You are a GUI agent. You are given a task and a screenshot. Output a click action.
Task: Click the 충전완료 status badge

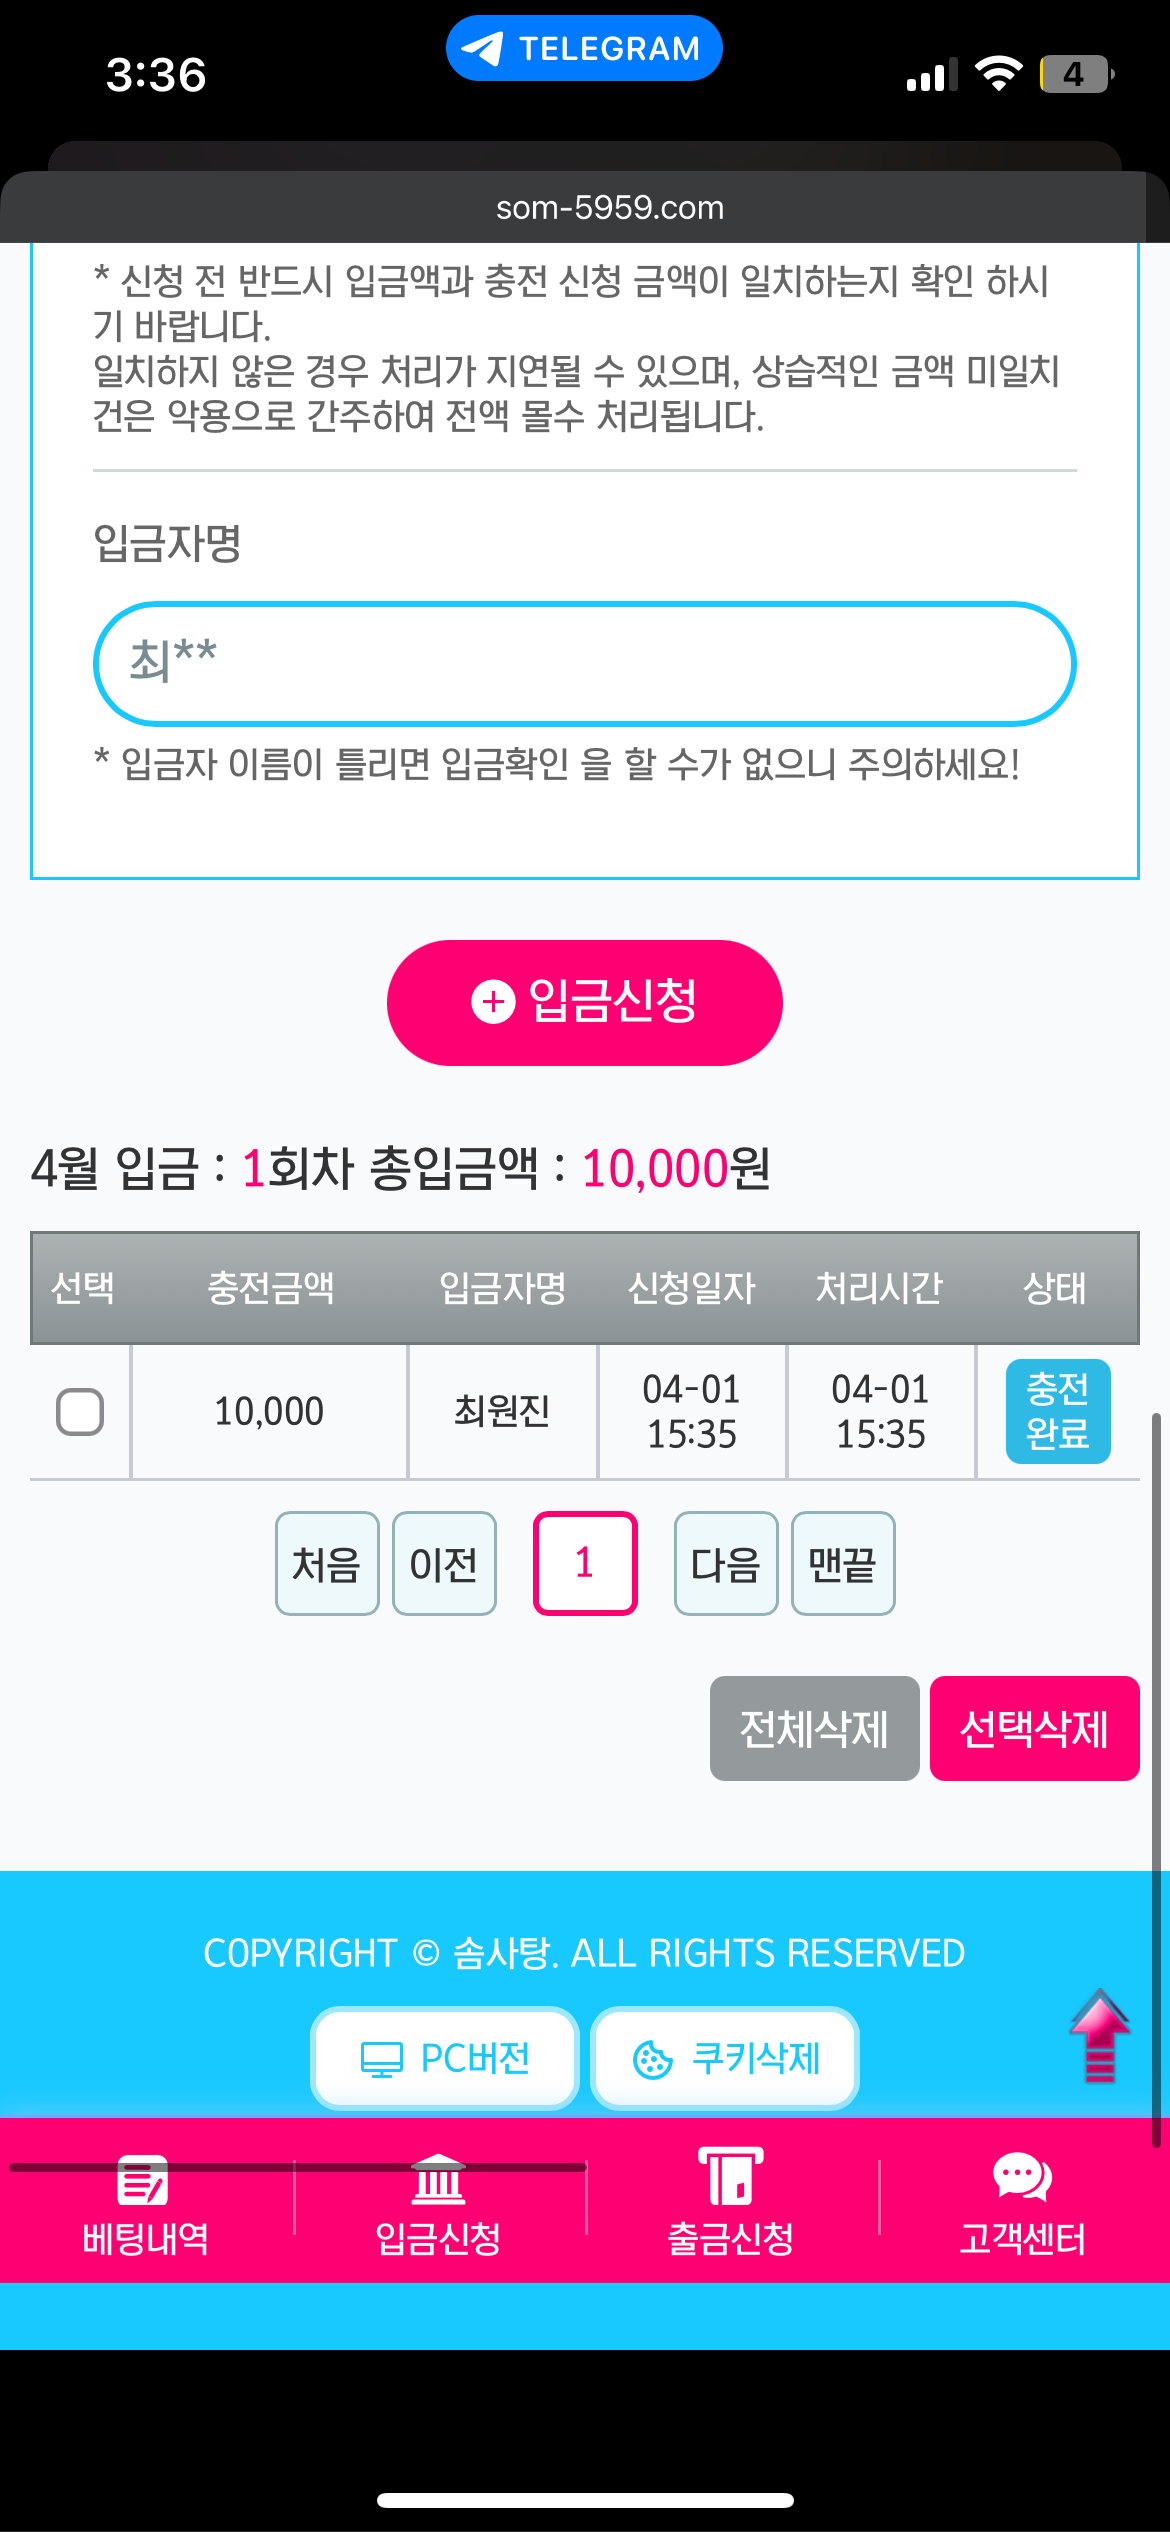[x=1057, y=1411]
